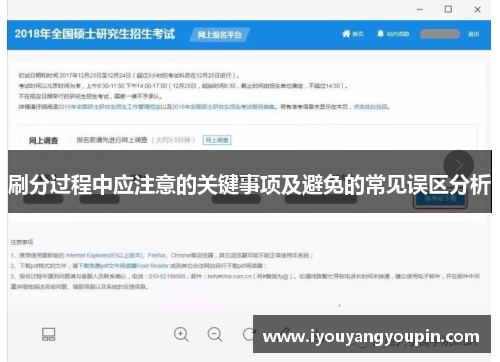
Task: Close the image viewer window
Action: tap(477, 9)
